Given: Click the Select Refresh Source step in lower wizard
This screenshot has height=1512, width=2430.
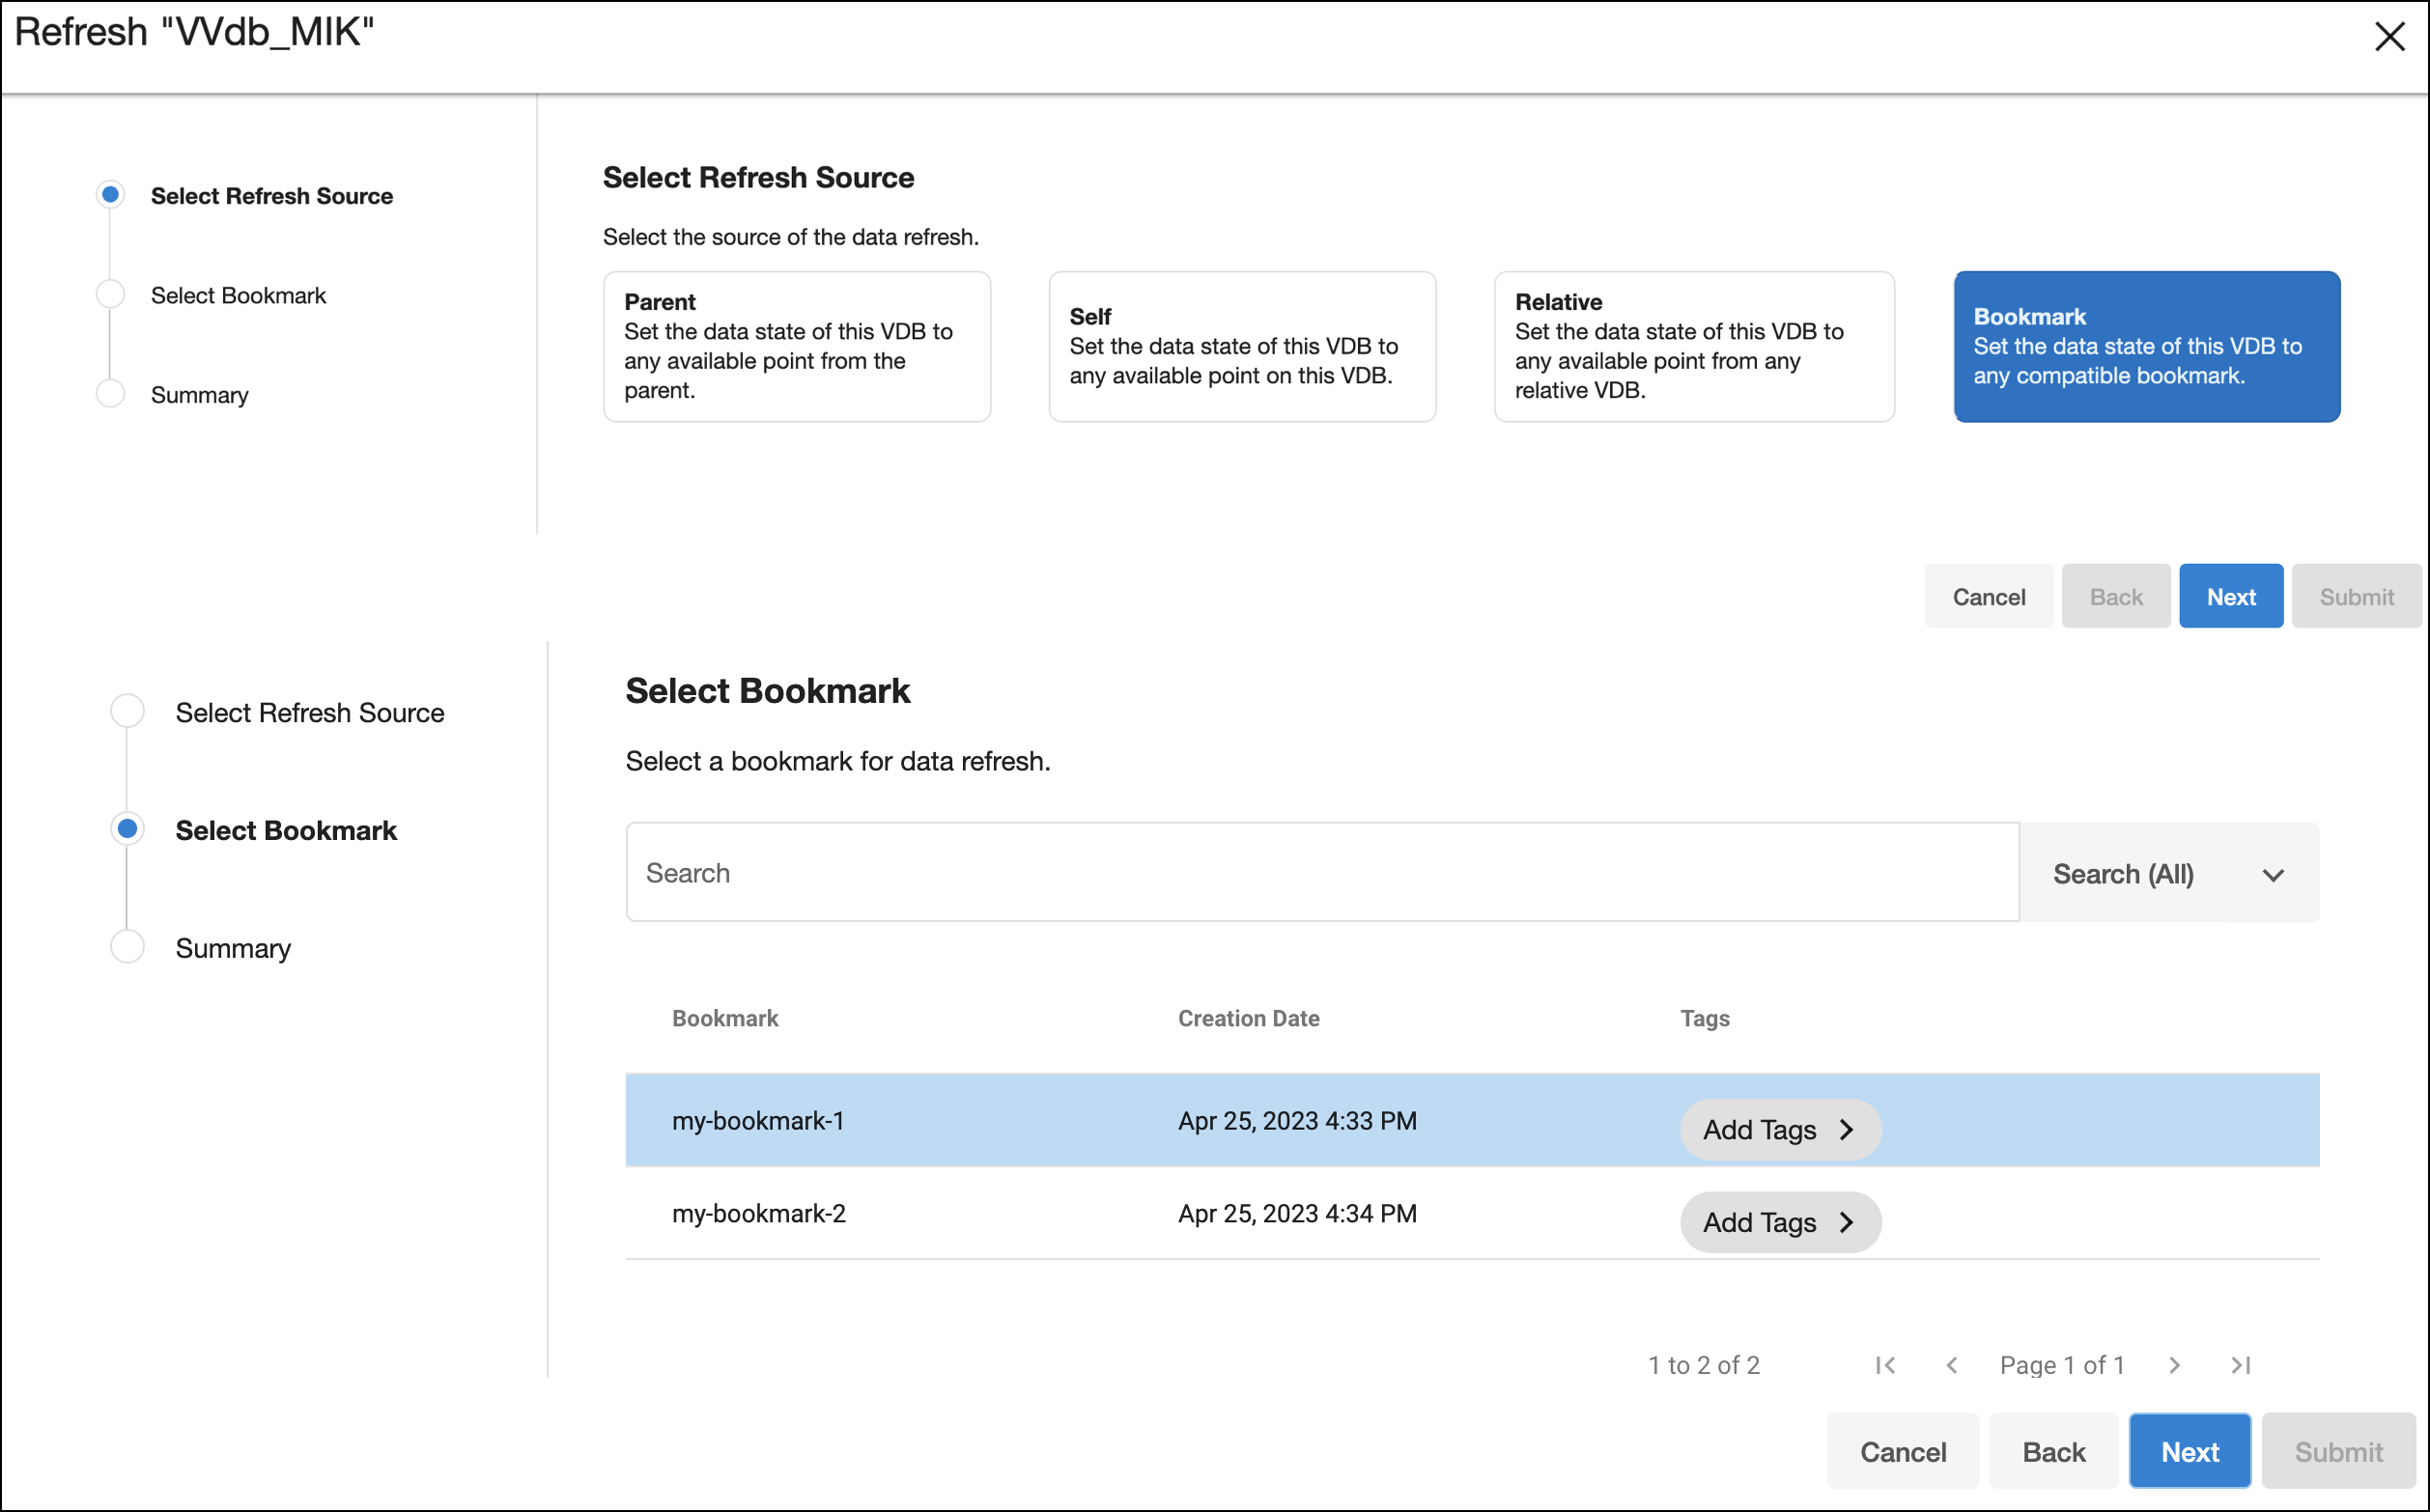Looking at the screenshot, I should 309,713.
